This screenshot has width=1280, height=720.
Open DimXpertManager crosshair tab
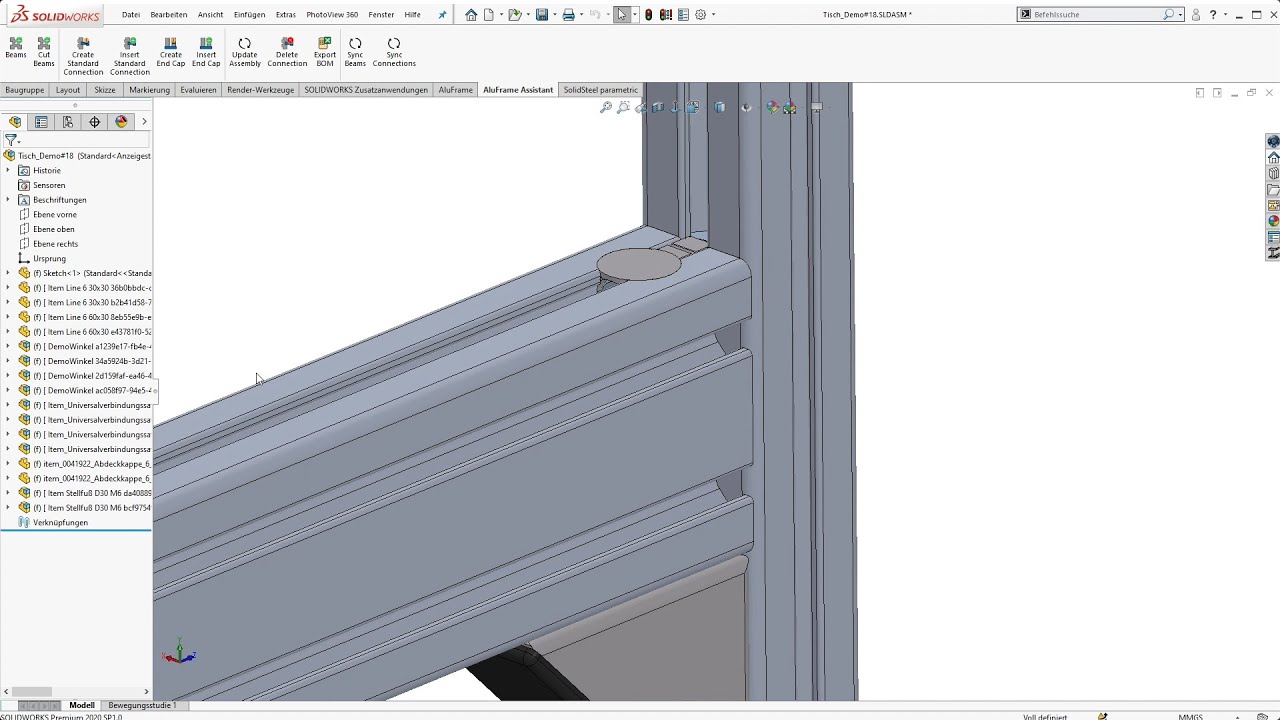click(95, 122)
